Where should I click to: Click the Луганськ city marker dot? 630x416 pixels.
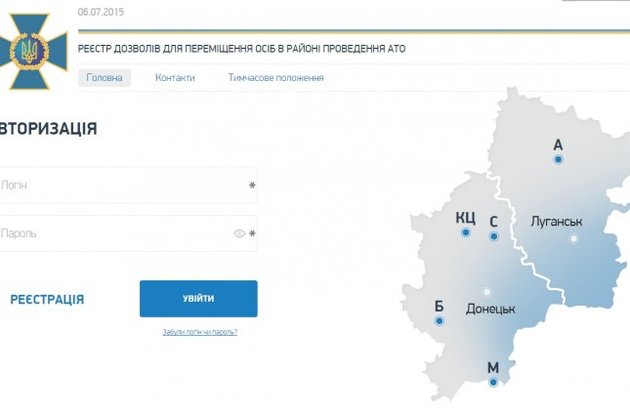(x=574, y=239)
